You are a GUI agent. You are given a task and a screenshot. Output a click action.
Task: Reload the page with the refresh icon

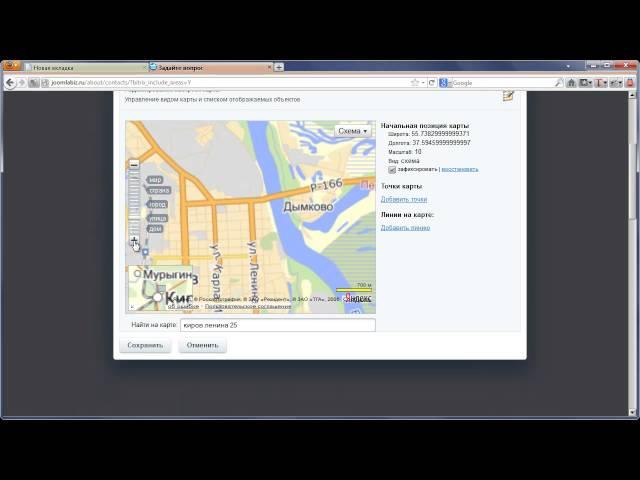pos(432,83)
